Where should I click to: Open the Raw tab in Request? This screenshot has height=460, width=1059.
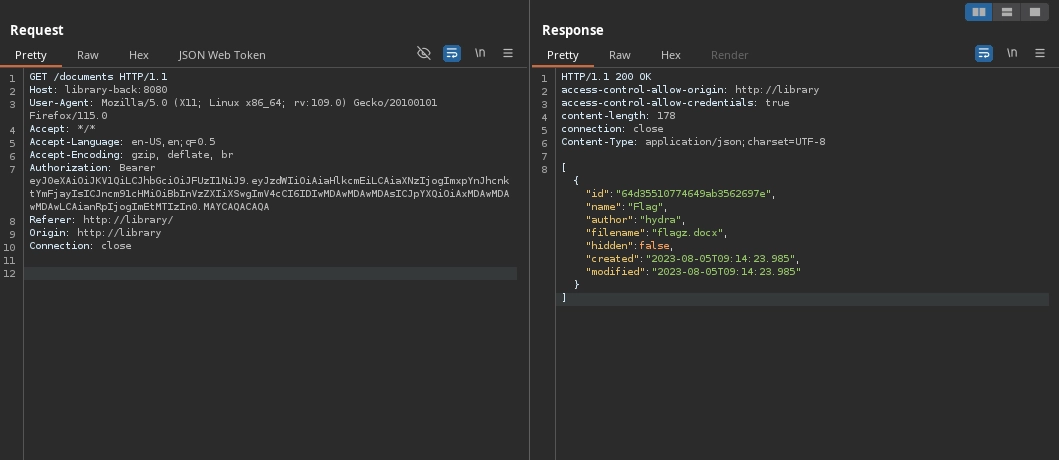(88, 55)
